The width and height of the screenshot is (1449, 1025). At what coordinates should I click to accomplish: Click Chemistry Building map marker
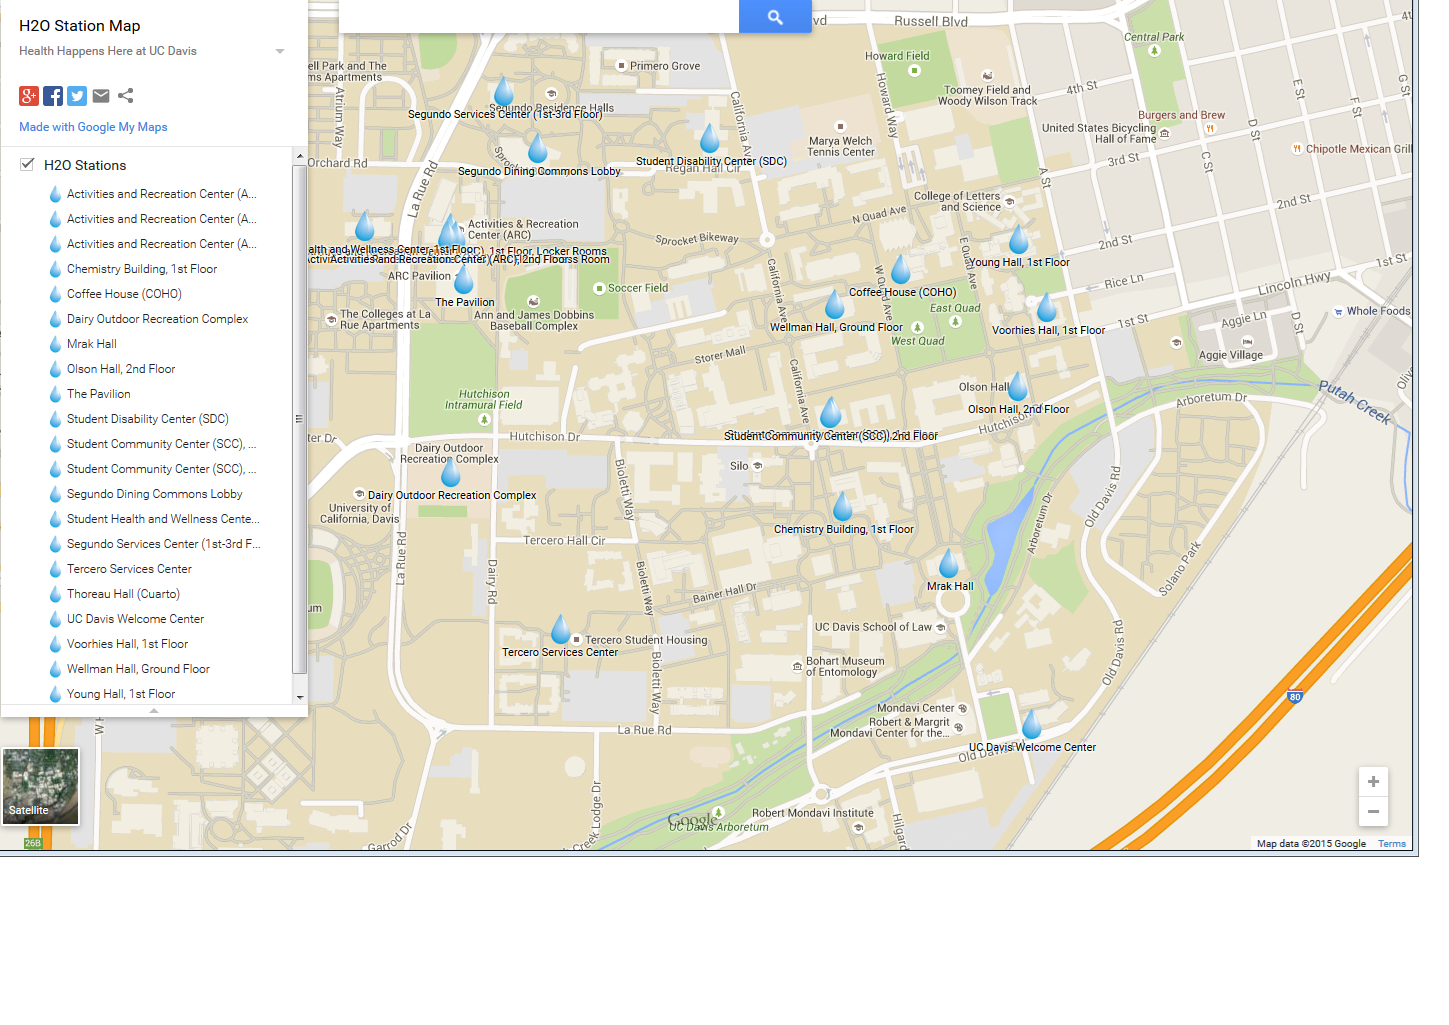843,507
